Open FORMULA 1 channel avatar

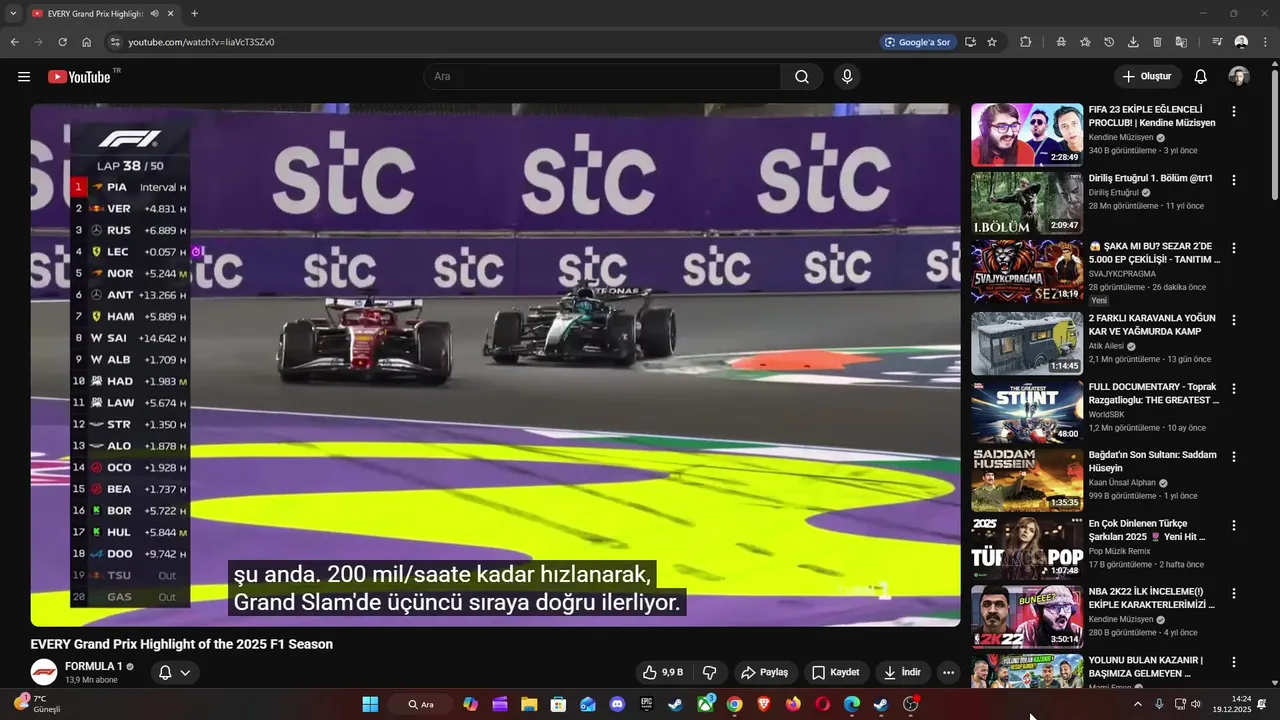click(43, 672)
